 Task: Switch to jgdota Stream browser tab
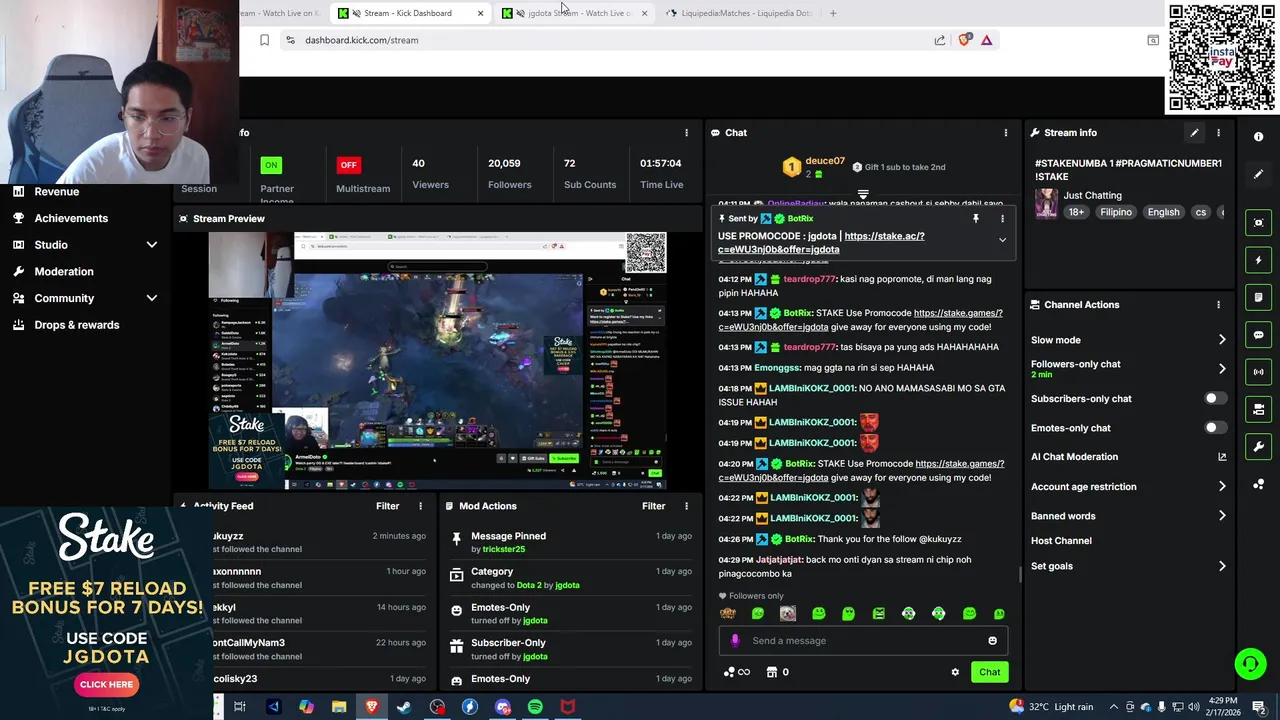click(x=577, y=13)
